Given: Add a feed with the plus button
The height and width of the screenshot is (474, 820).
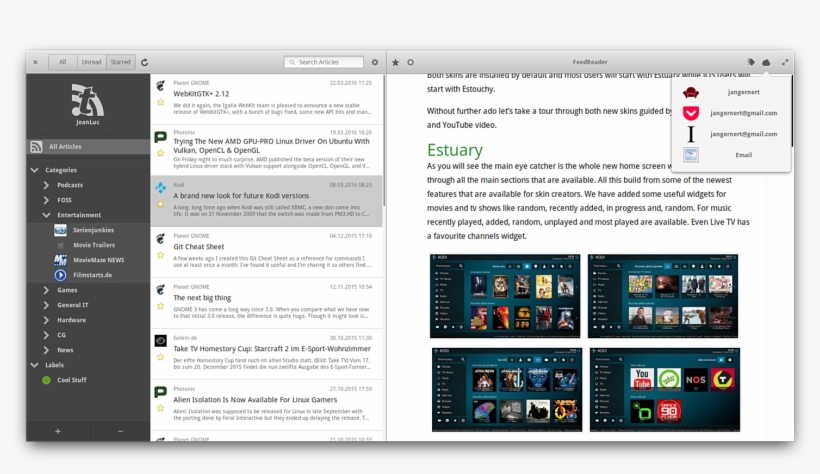Looking at the screenshot, I should point(58,431).
